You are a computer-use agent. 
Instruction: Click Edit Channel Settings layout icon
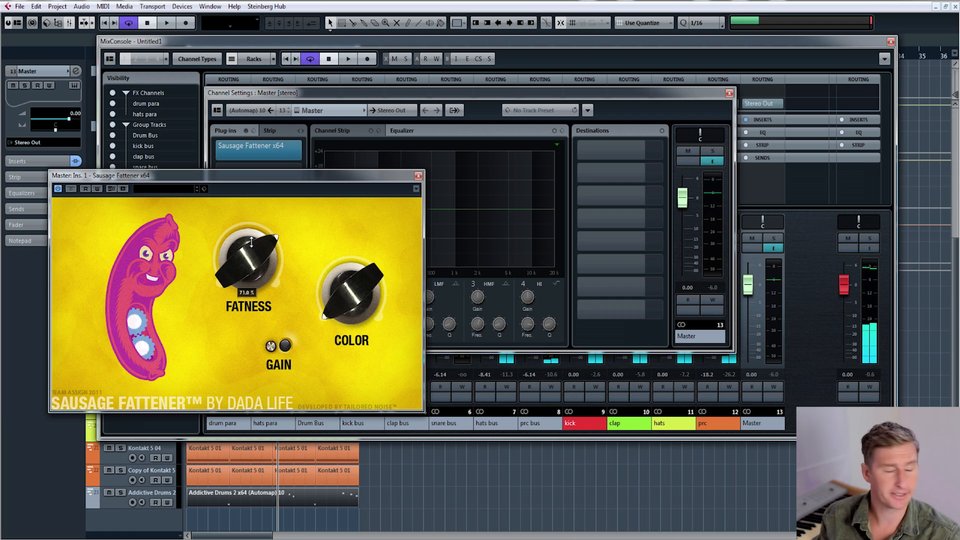217,110
